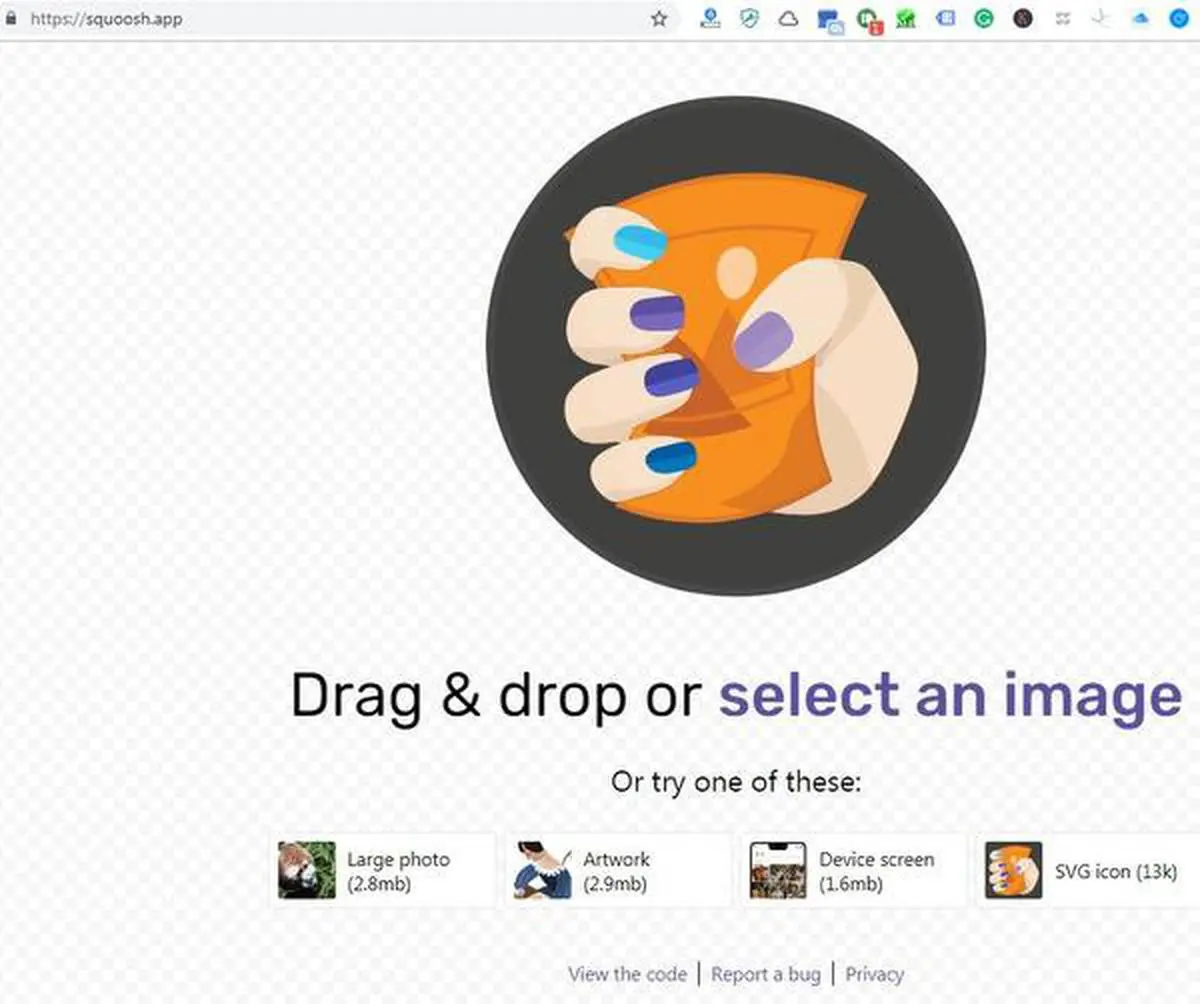Bookmark this page with the star icon

point(659,18)
